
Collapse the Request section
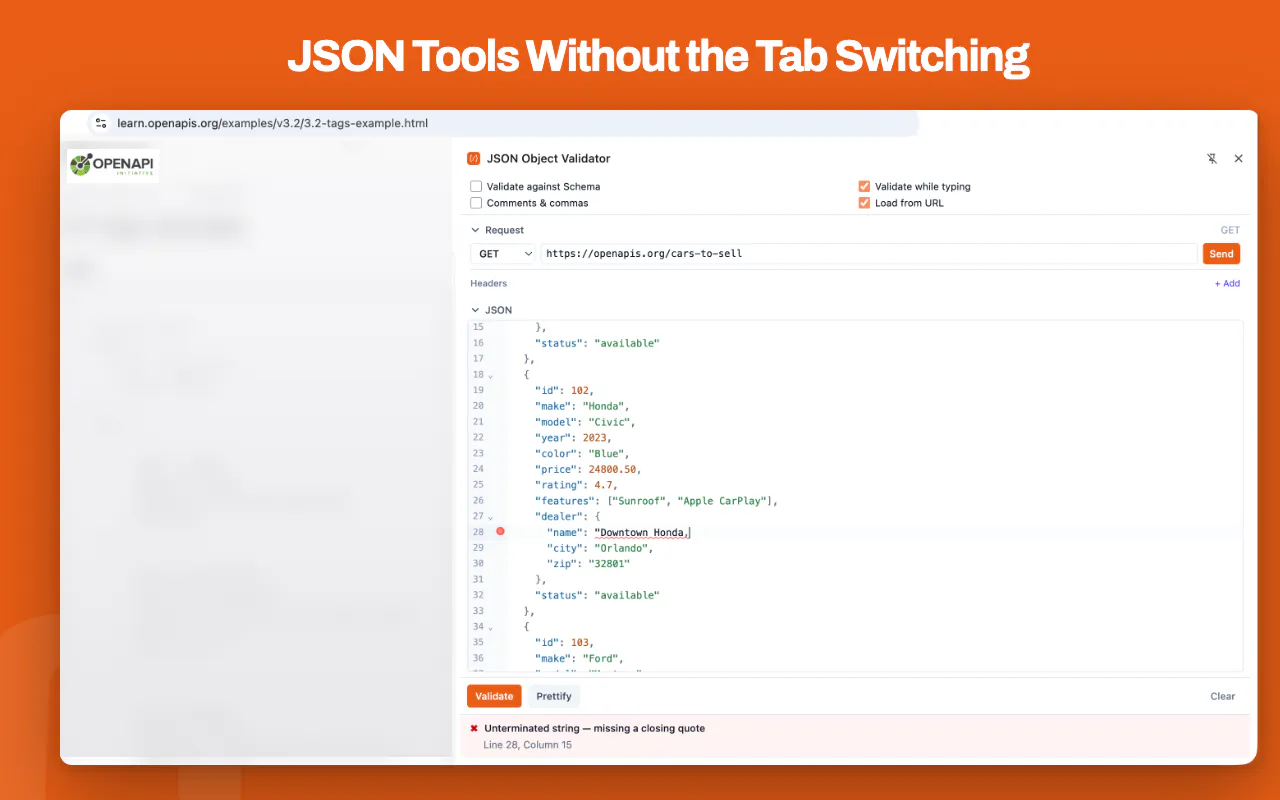[x=476, y=230]
